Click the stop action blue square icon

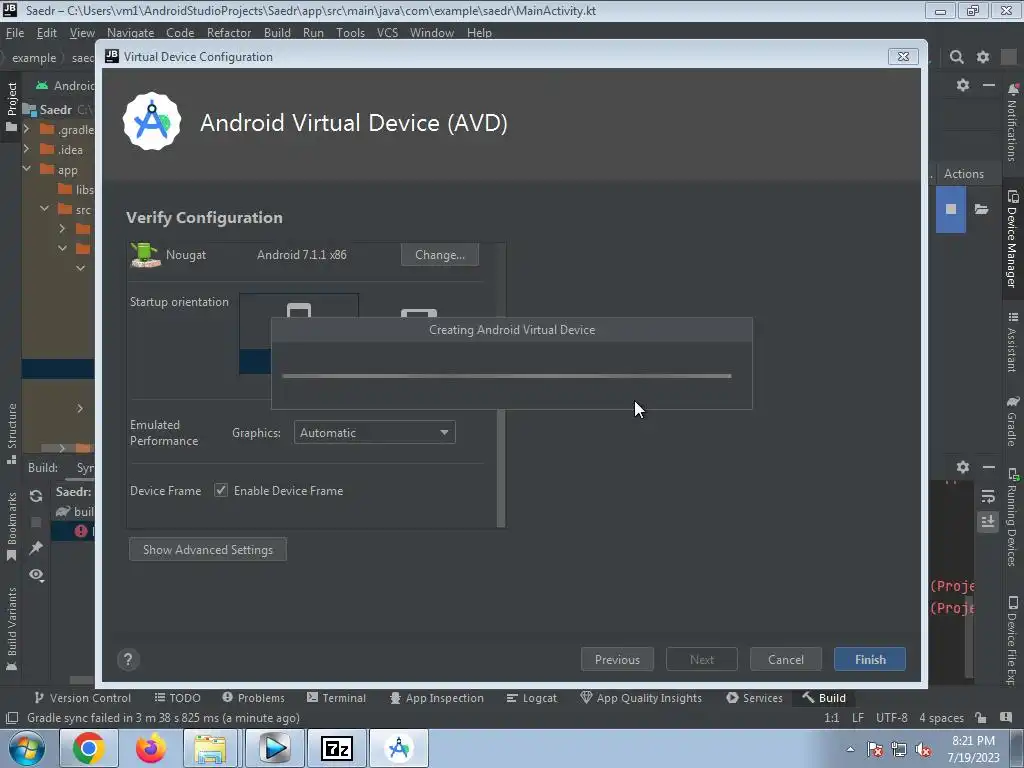[951, 209]
